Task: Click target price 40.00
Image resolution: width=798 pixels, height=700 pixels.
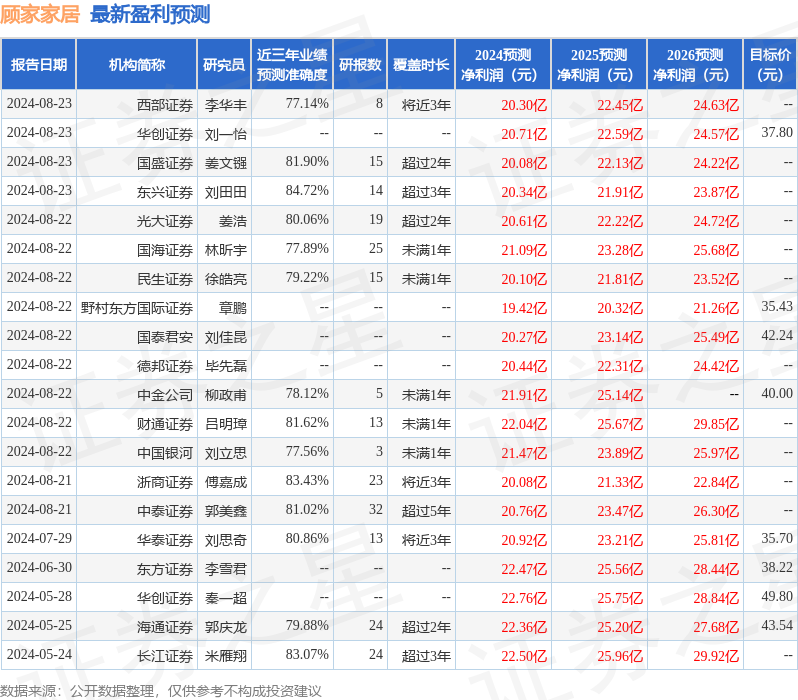Action: pyautogui.click(x=777, y=394)
